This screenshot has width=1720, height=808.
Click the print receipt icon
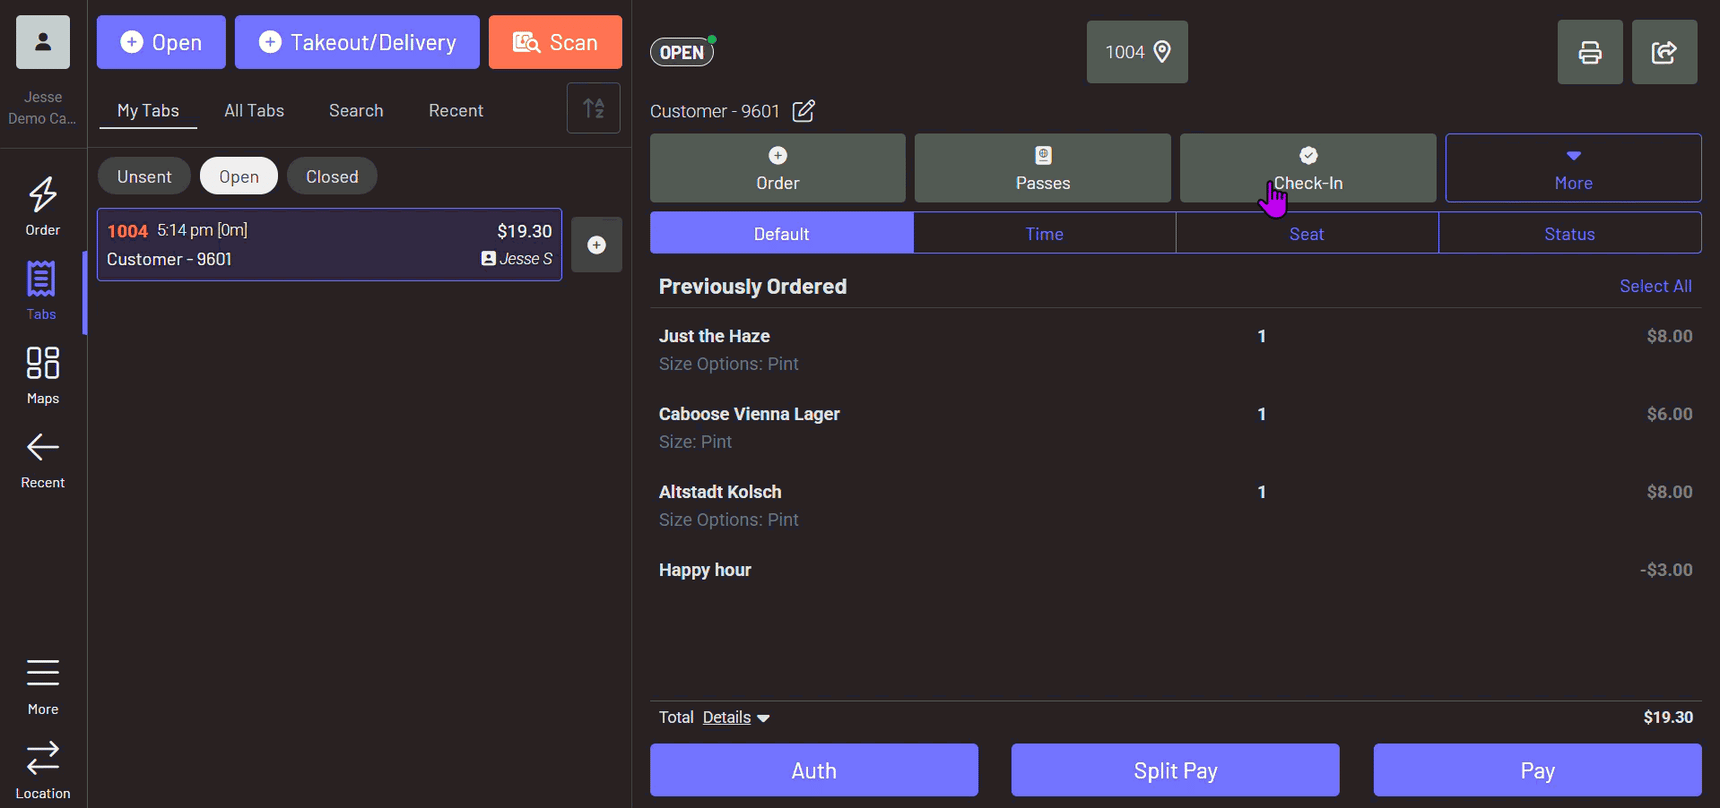1589,52
